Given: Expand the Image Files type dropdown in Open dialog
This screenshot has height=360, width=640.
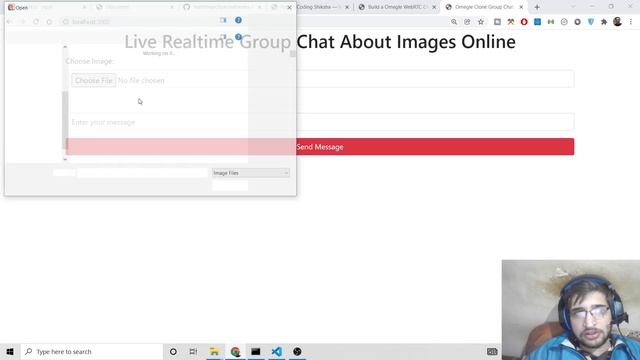Looking at the screenshot, I should [251, 173].
